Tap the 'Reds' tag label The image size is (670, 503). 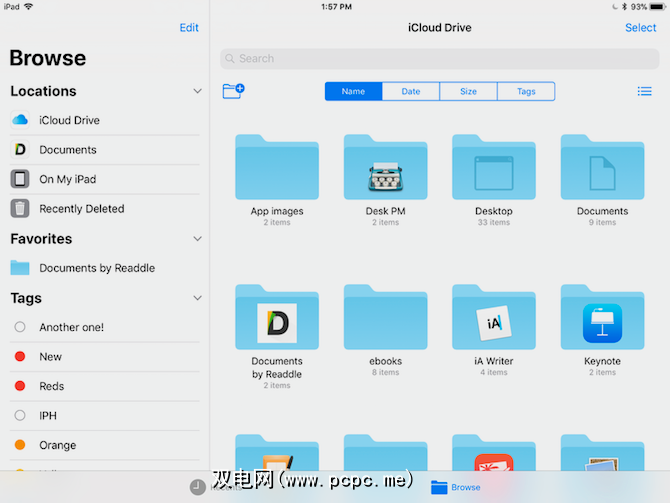[52, 386]
